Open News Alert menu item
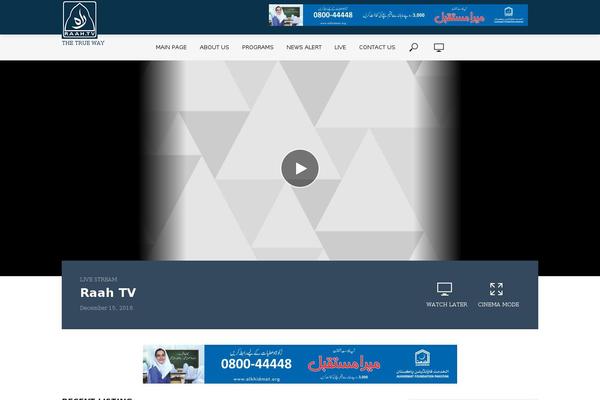The image size is (600, 400). pos(304,47)
